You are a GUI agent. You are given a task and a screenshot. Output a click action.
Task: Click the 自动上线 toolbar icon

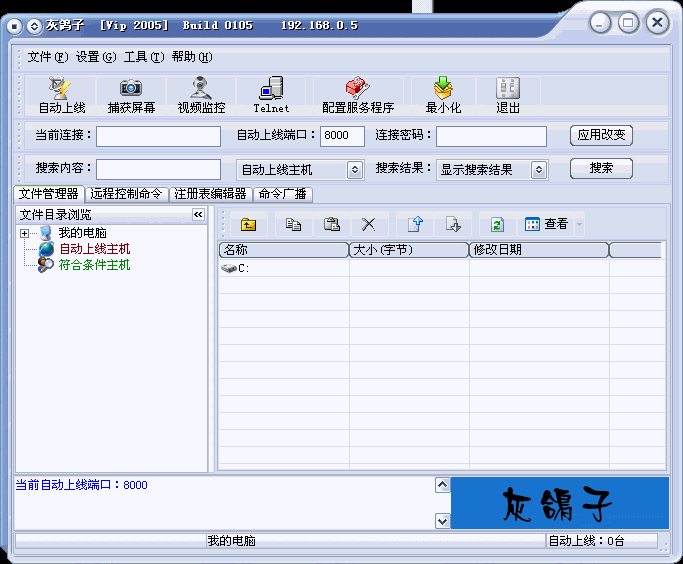[x=63, y=89]
